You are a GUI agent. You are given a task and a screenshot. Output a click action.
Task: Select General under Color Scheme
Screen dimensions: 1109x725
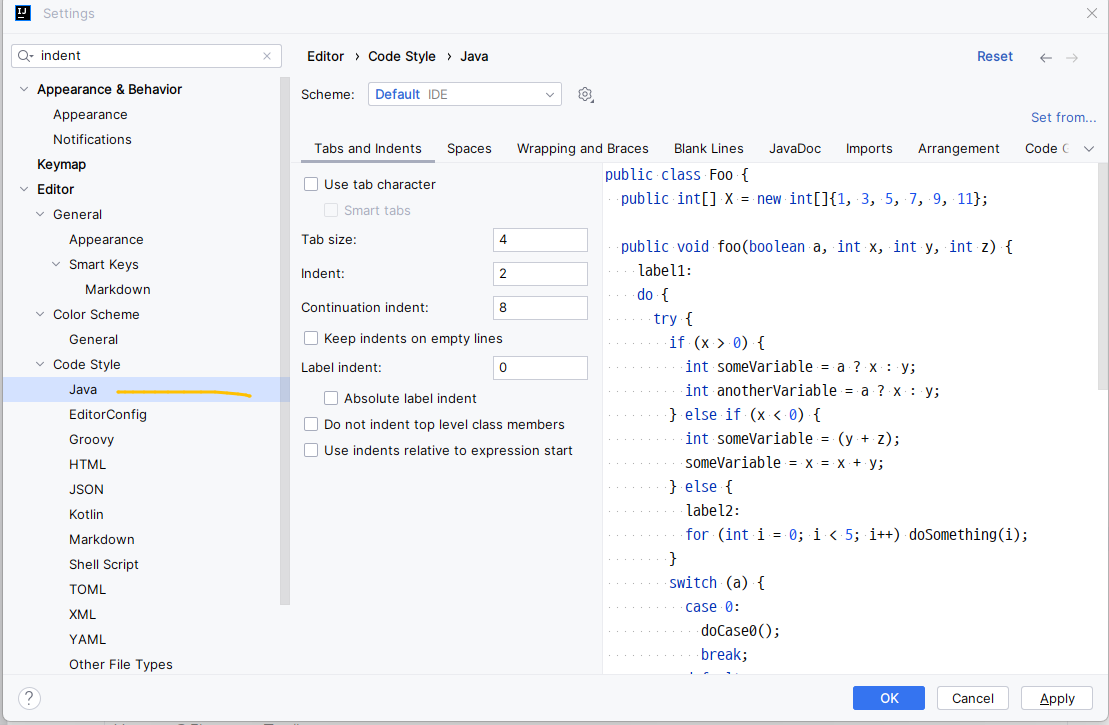pos(93,340)
